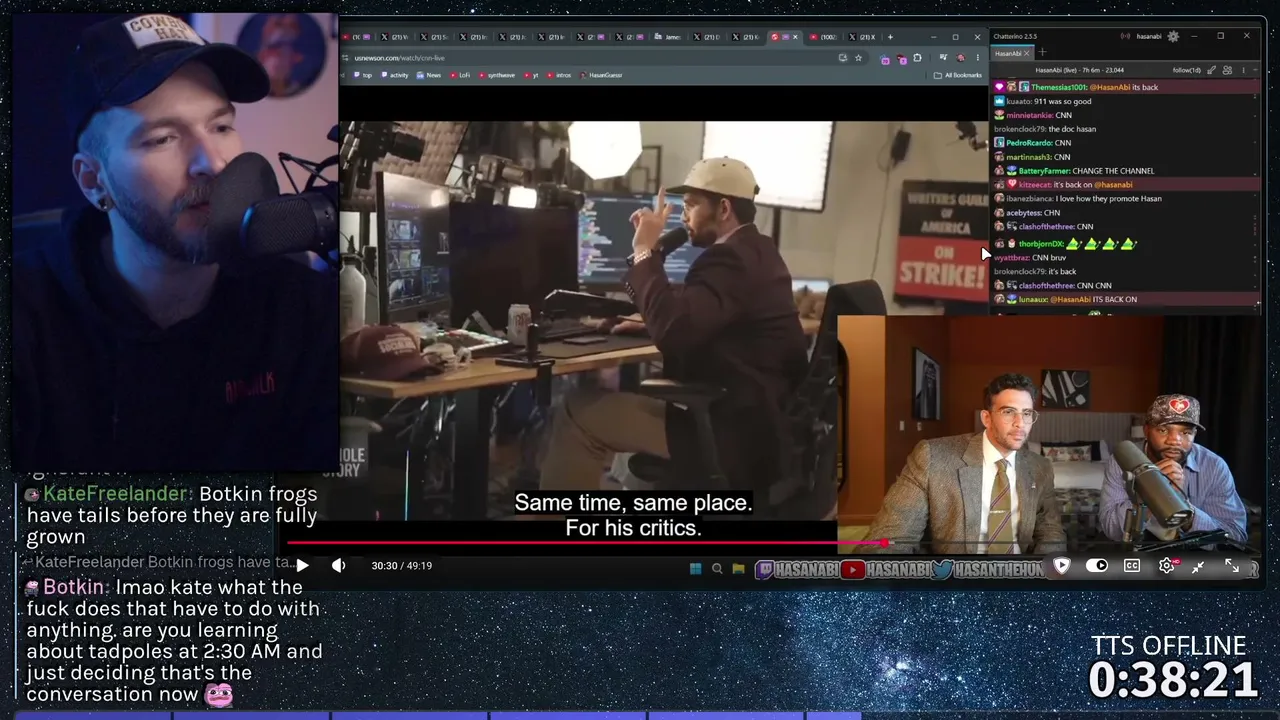Click username PedroRcardo in chat

[1029, 143]
